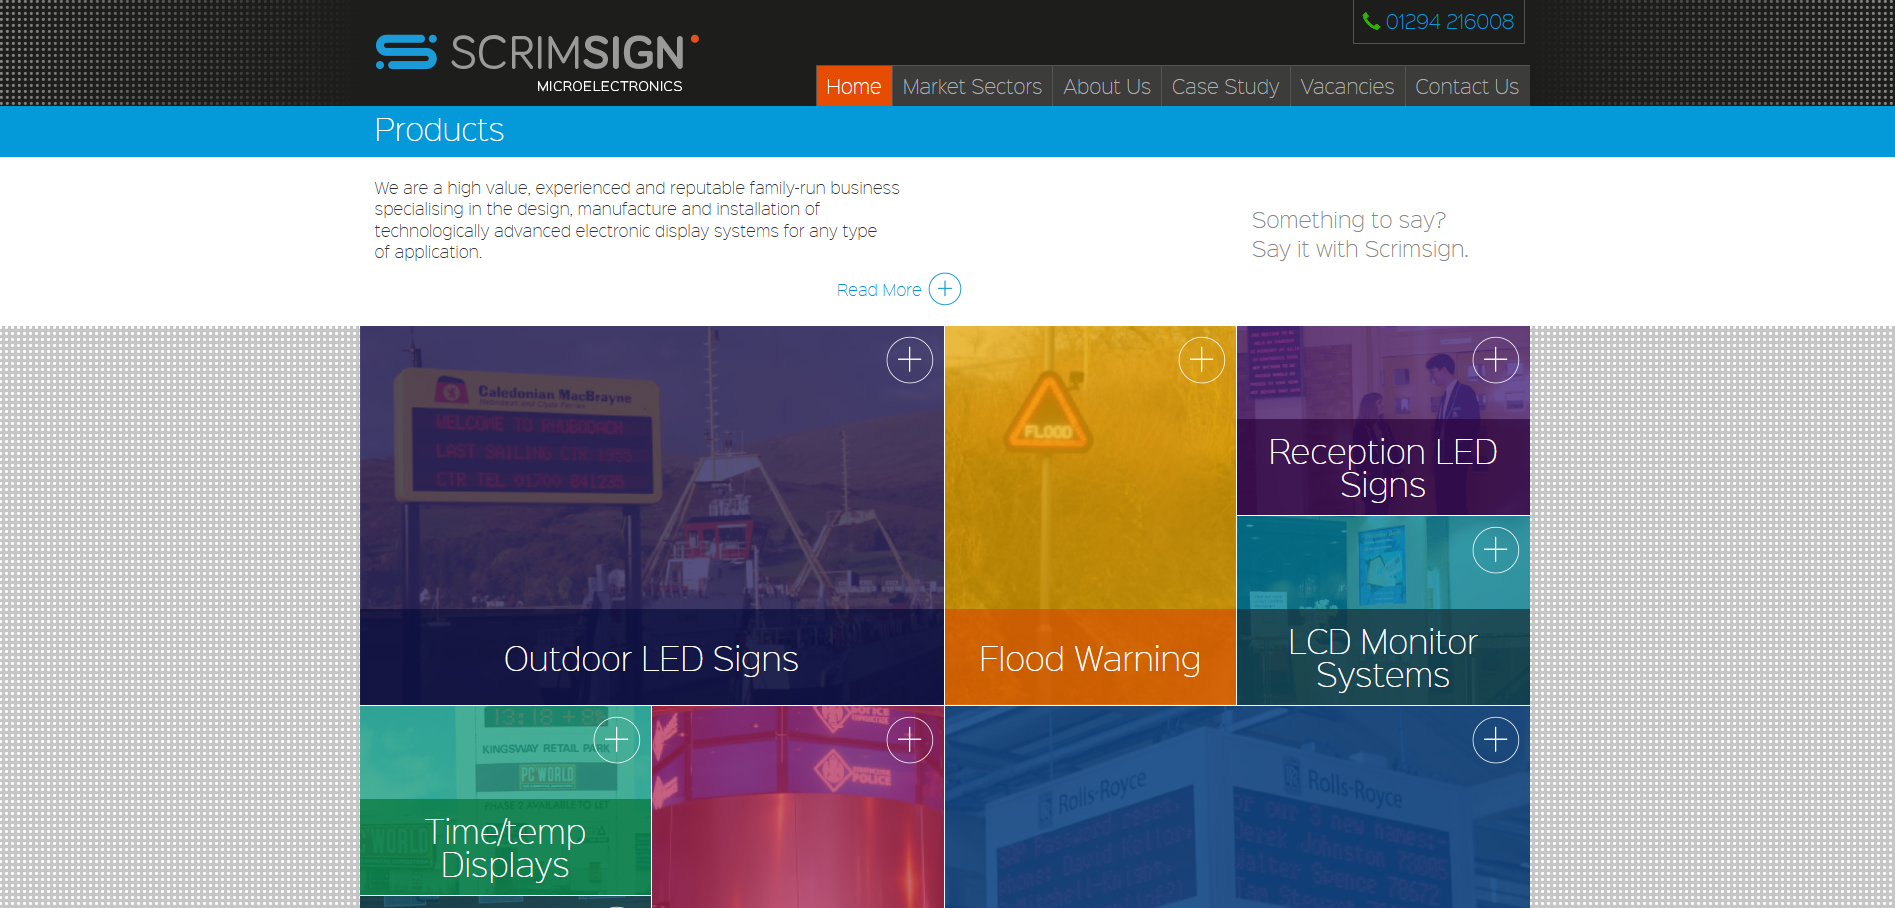Click plus icon on Rolls-Royce tile

point(1495,740)
